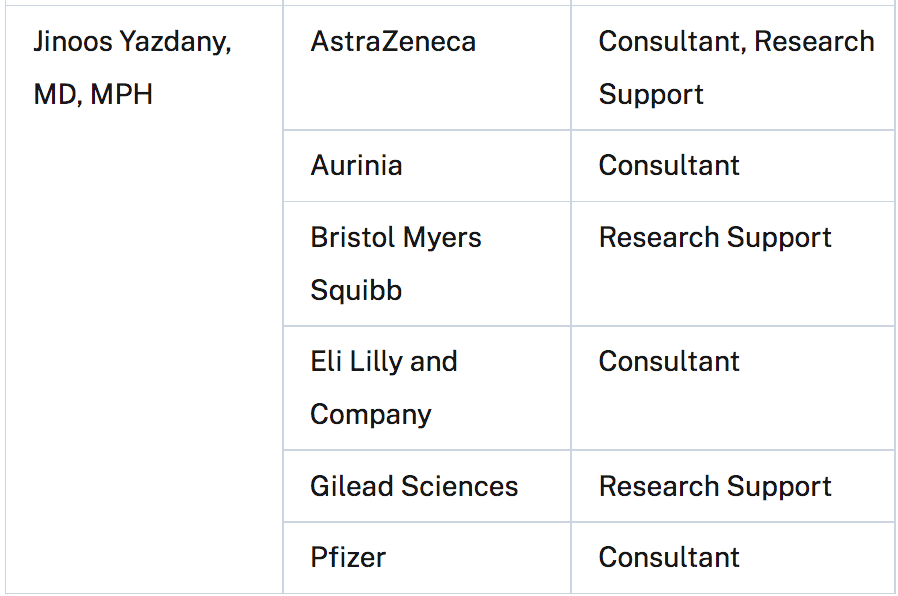Click the name Jinoos Yazdany, MD, MPH
Screen dimensions: 898x596
point(133,68)
